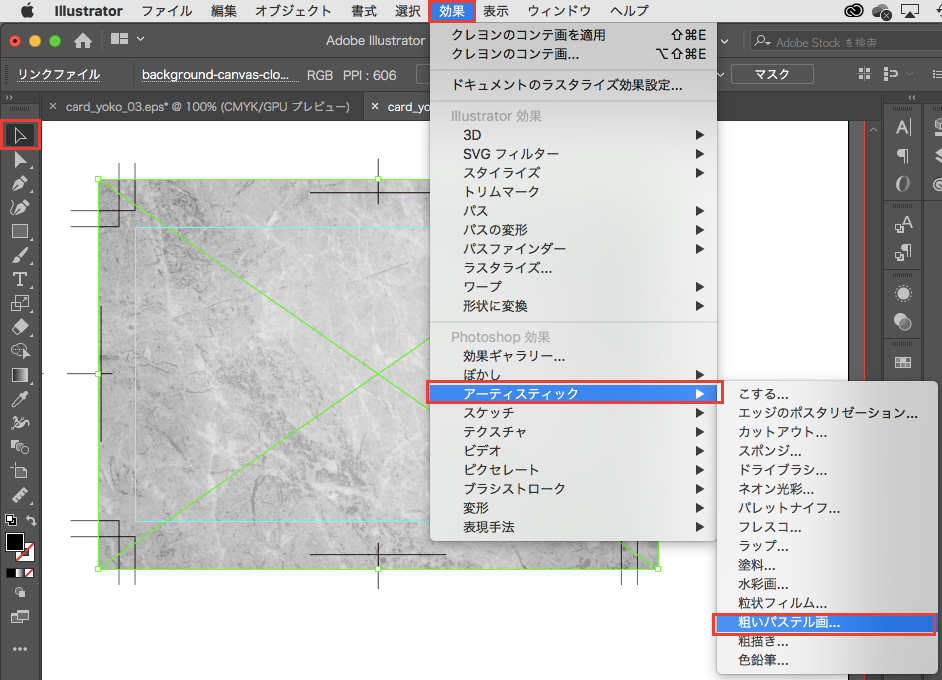Click the リンクファイル link
Screen dimensions: 942x680
click(59, 74)
